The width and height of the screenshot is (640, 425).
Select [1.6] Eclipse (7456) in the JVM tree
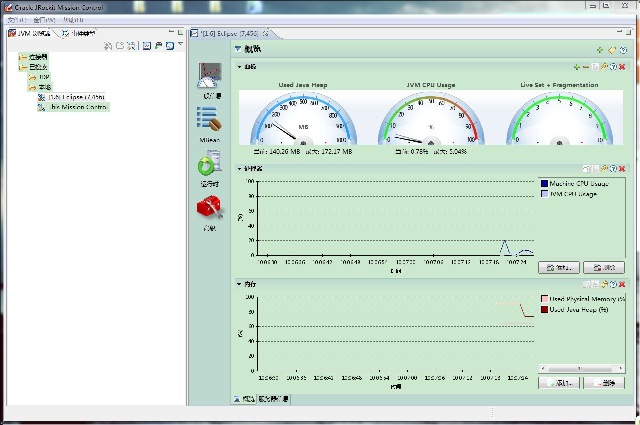click(x=72, y=97)
